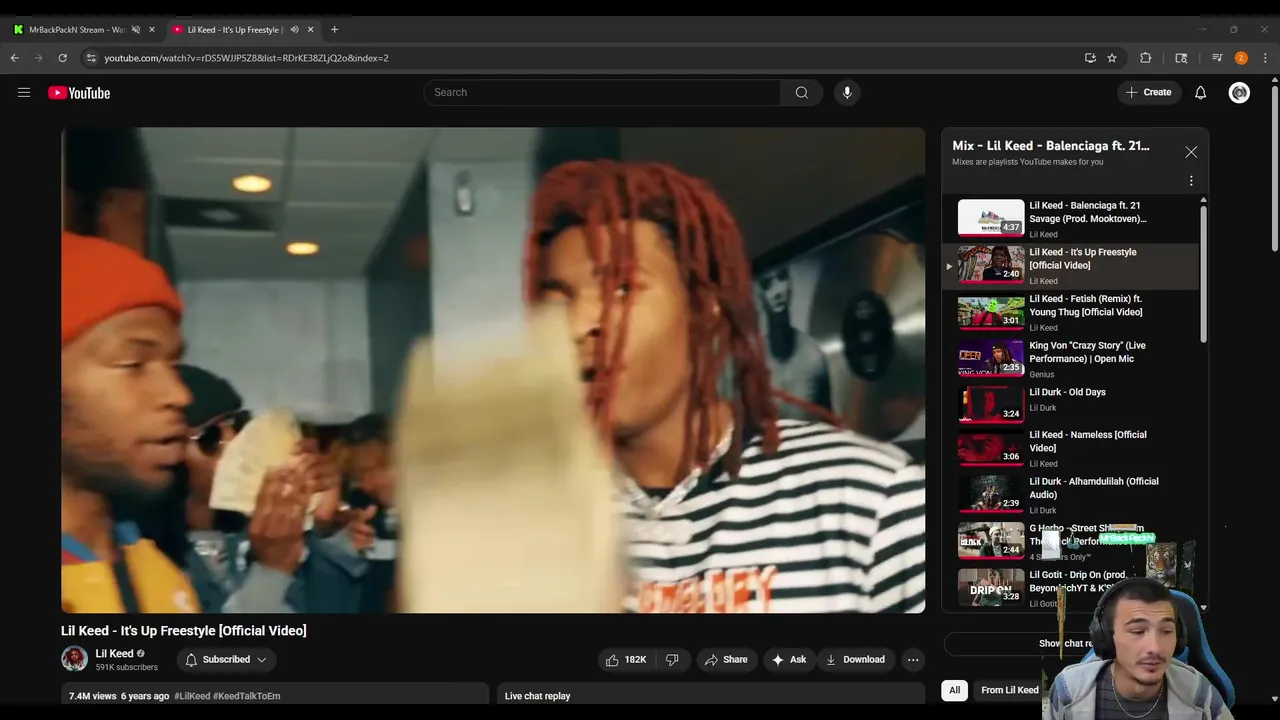
Task: Open the Live chat replay panel
Action: pyautogui.click(x=711, y=696)
